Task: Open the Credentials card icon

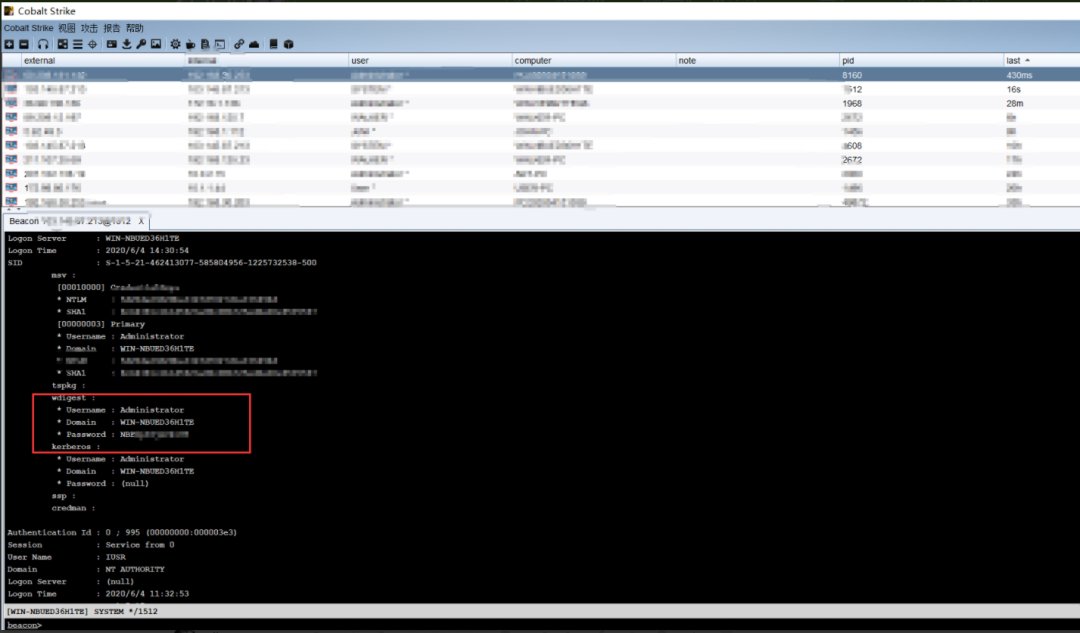Action: coord(112,44)
